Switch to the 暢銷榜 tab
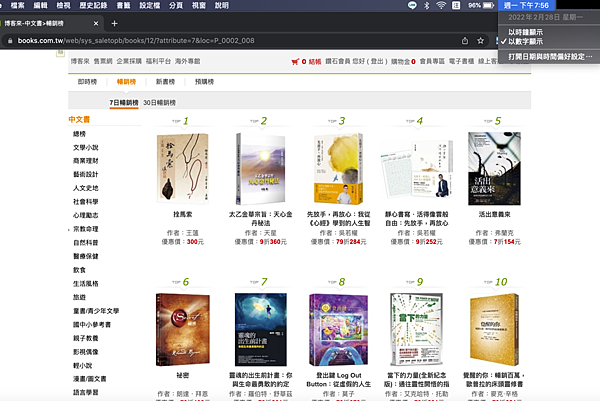 (x=126, y=82)
